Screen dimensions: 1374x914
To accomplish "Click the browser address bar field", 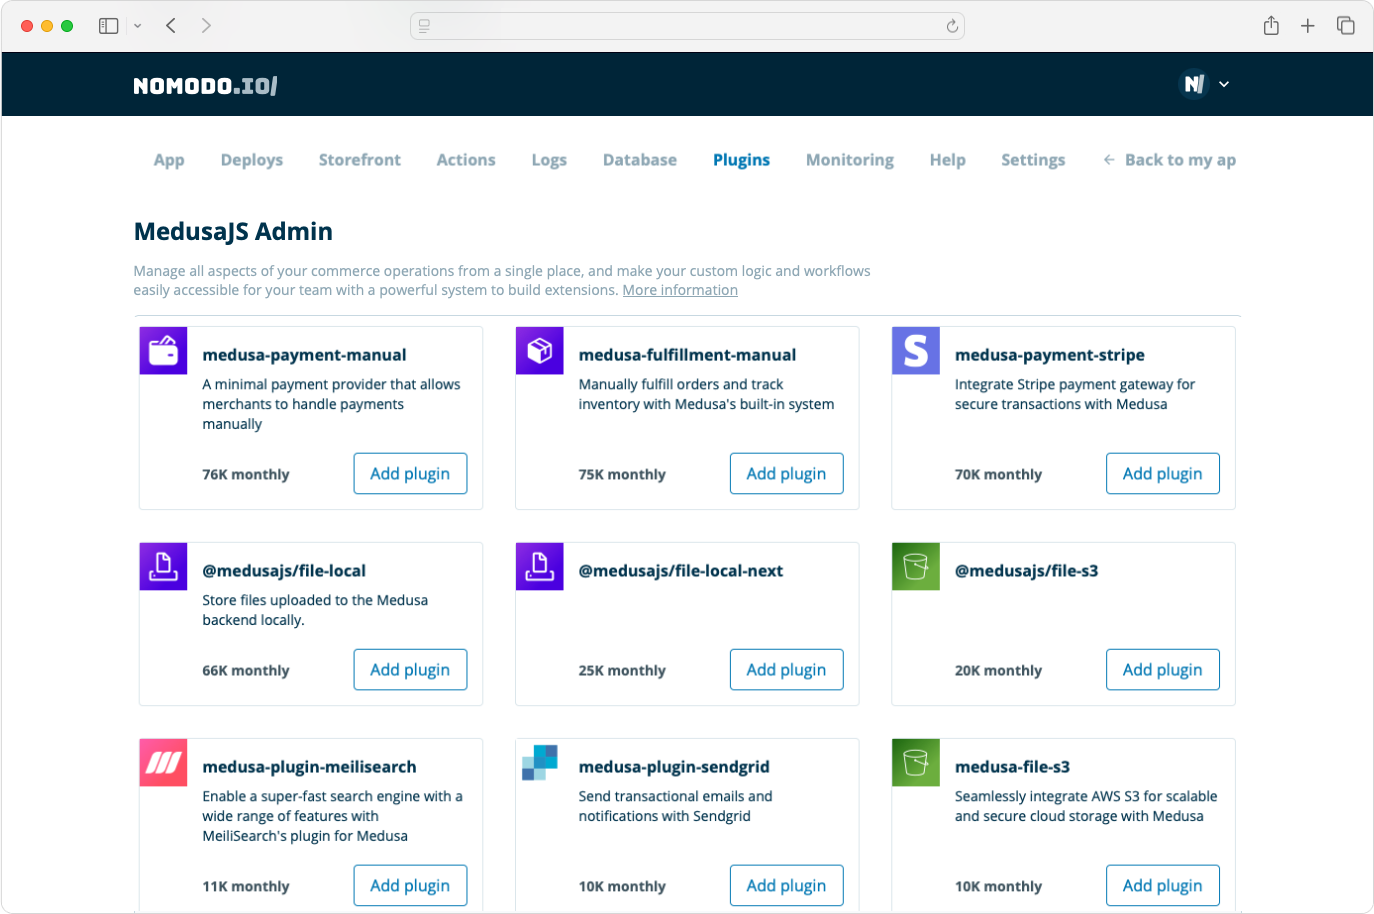I will [x=687, y=26].
